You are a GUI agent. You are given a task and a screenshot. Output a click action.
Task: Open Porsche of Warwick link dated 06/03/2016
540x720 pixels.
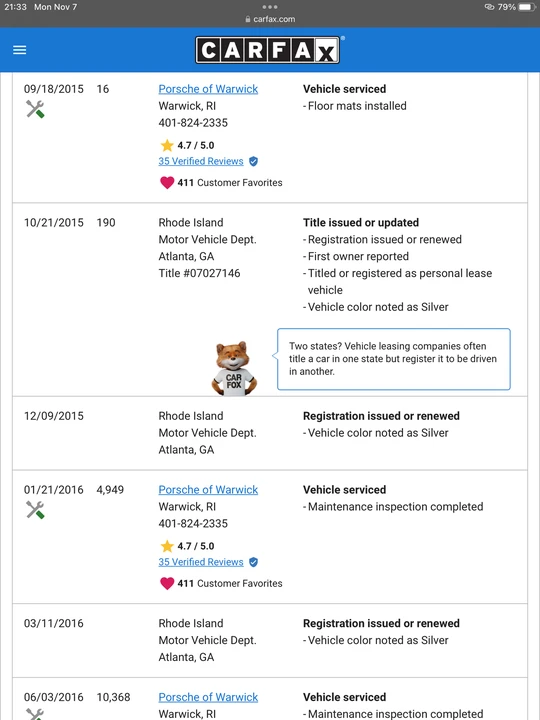[x=208, y=697]
